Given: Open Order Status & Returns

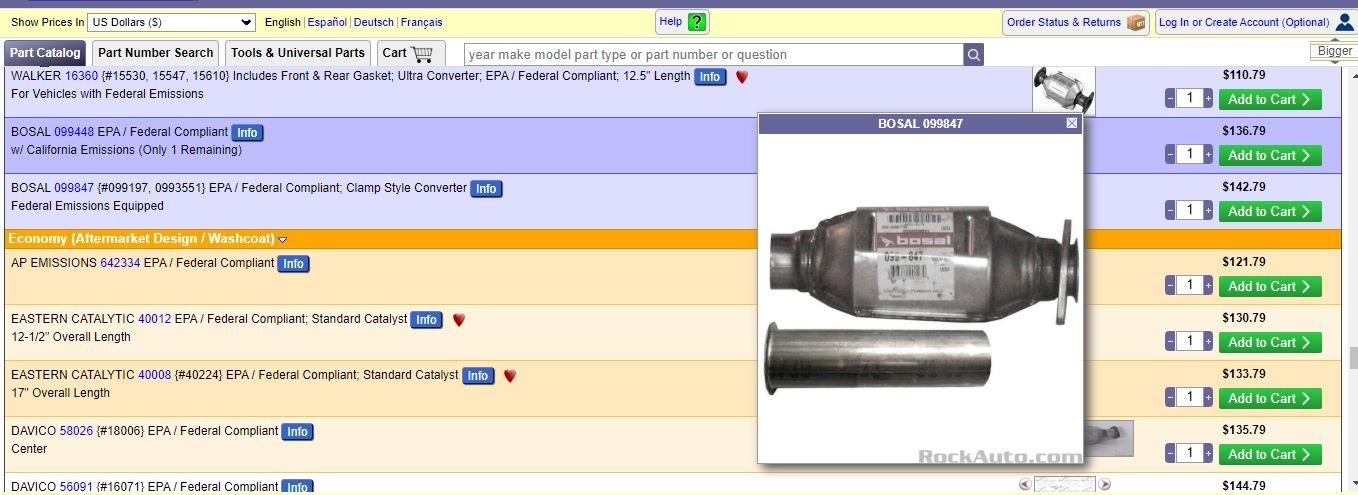Looking at the screenshot, I should tap(1075, 22).
